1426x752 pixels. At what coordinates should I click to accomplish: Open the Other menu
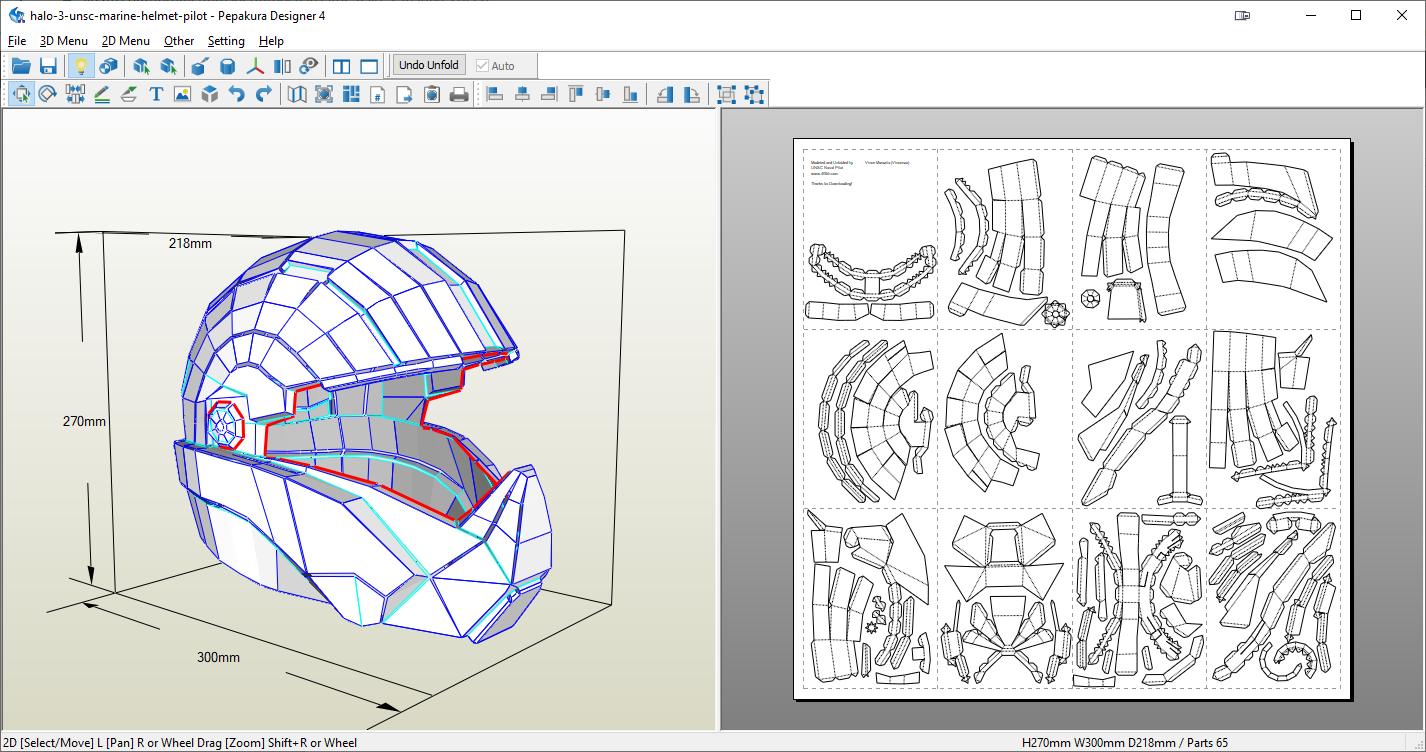click(x=179, y=41)
